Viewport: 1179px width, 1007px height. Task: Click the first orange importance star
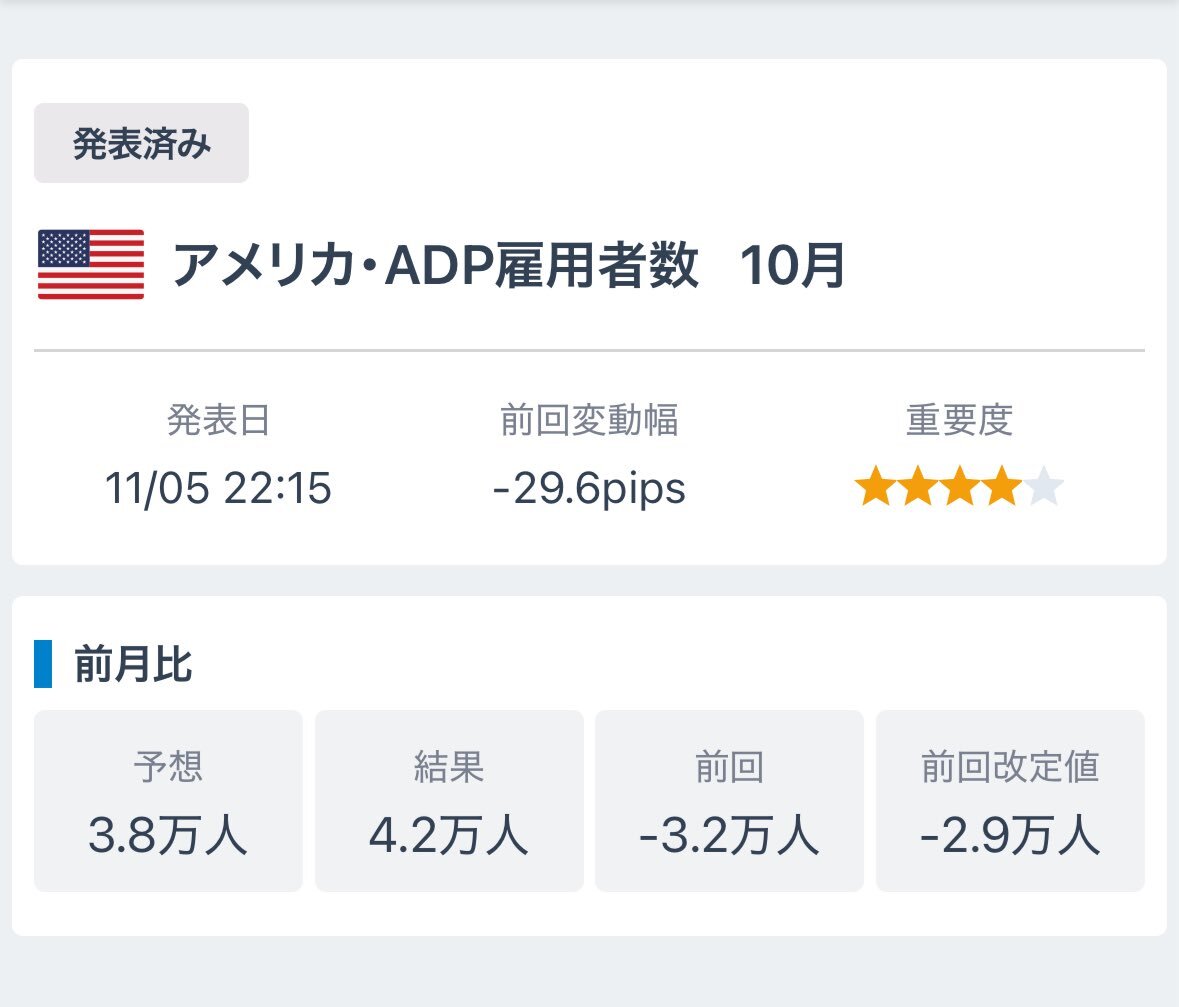876,488
